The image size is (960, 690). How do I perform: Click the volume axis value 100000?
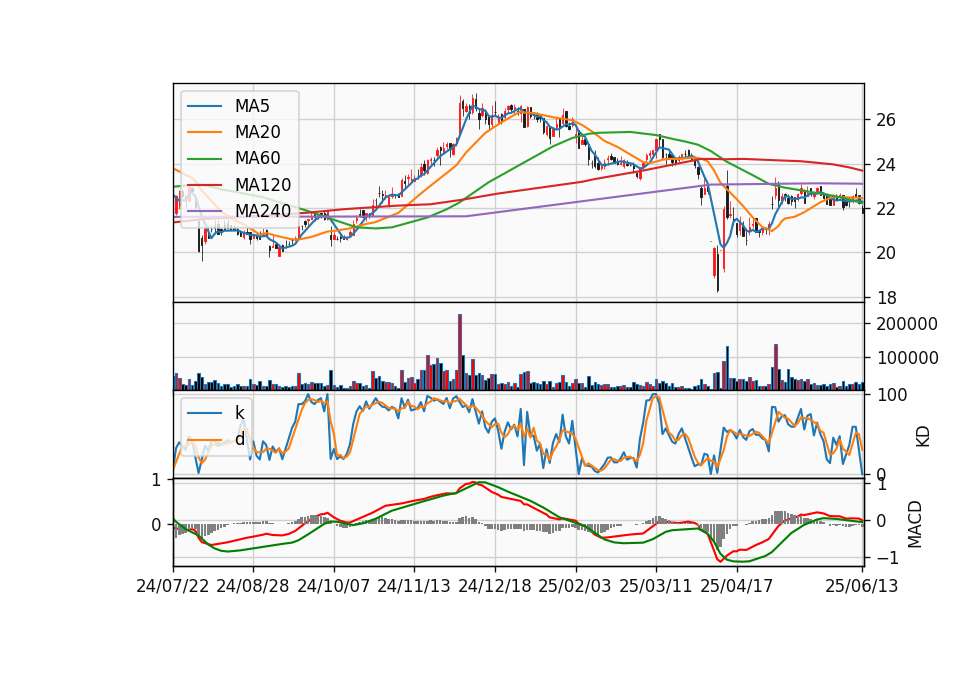tap(907, 358)
